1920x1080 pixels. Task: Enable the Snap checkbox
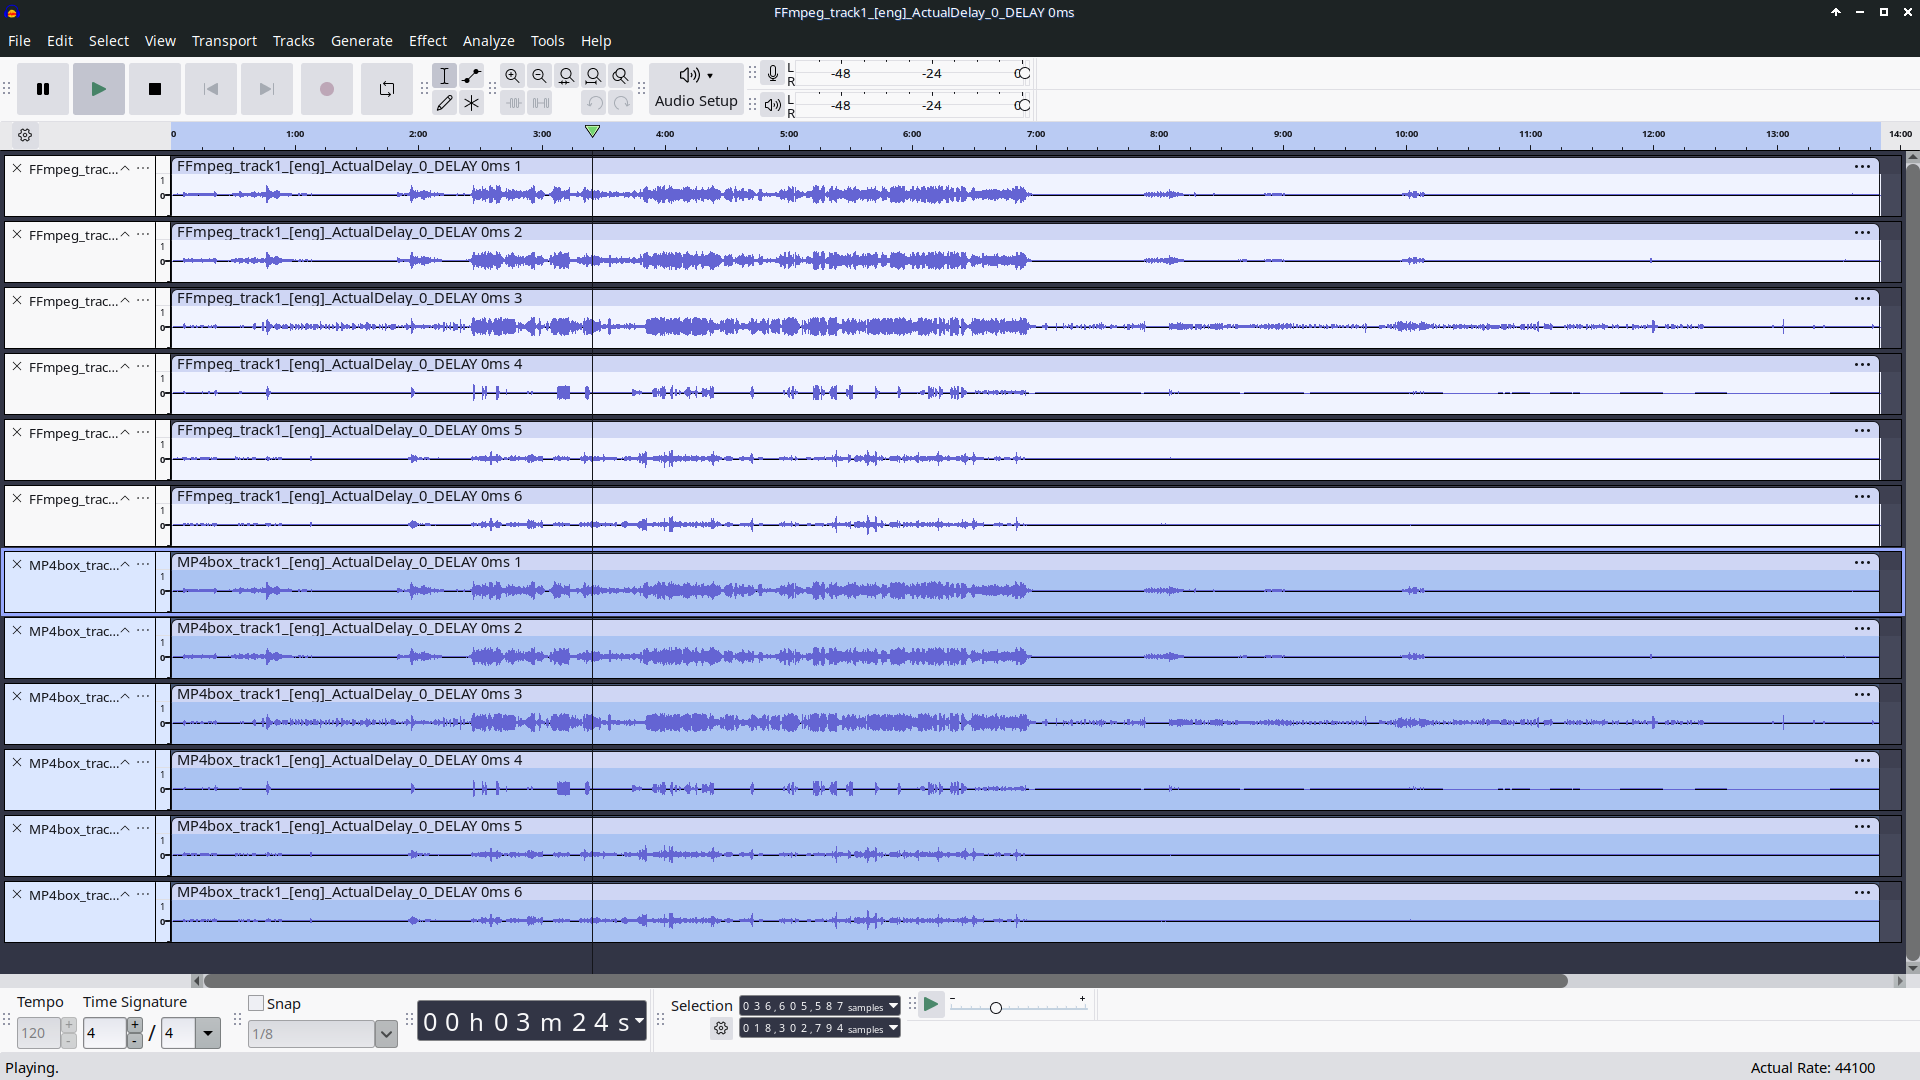pos(256,1003)
